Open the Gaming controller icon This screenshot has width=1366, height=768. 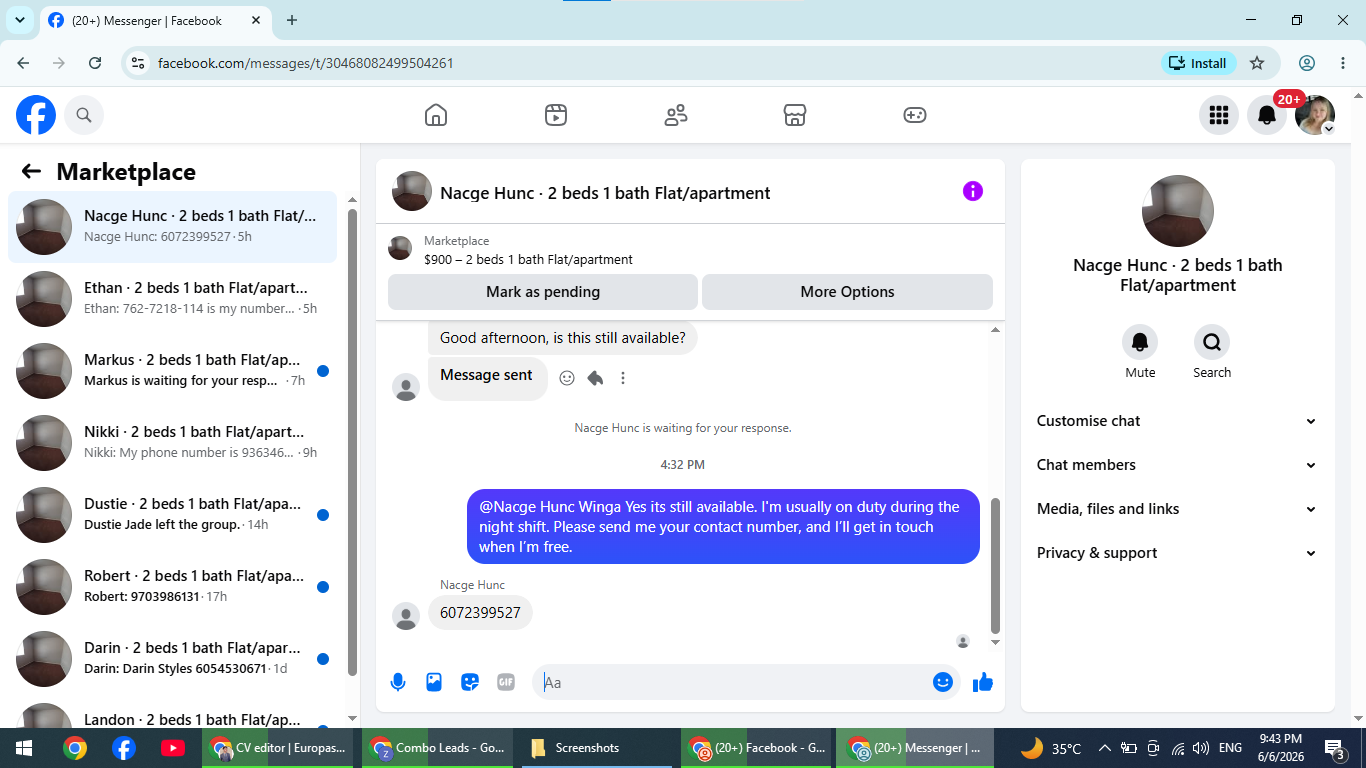[915, 115]
